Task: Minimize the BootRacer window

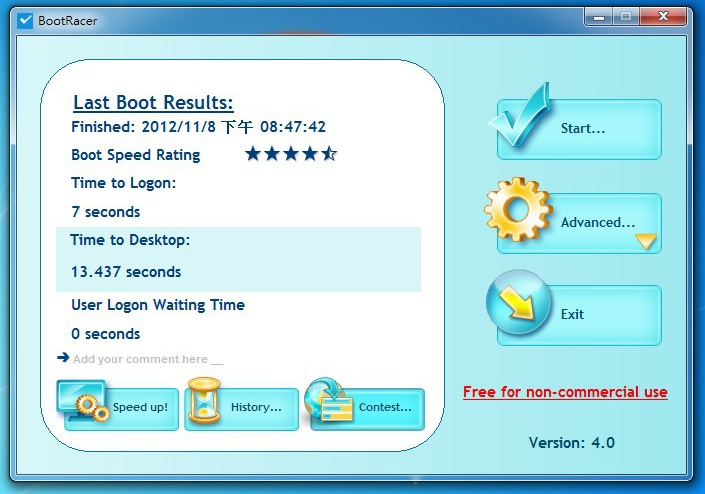Action: coord(598,17)
